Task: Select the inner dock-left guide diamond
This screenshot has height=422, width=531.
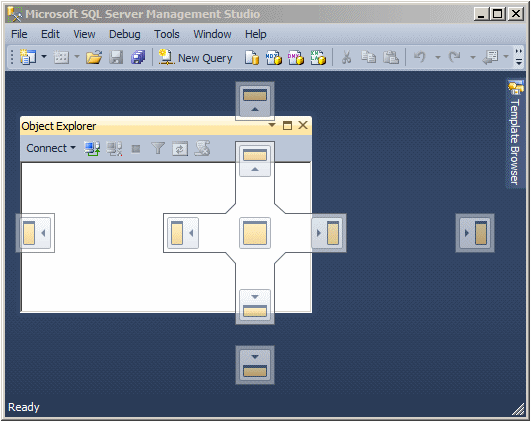Action: coord(183,233)
